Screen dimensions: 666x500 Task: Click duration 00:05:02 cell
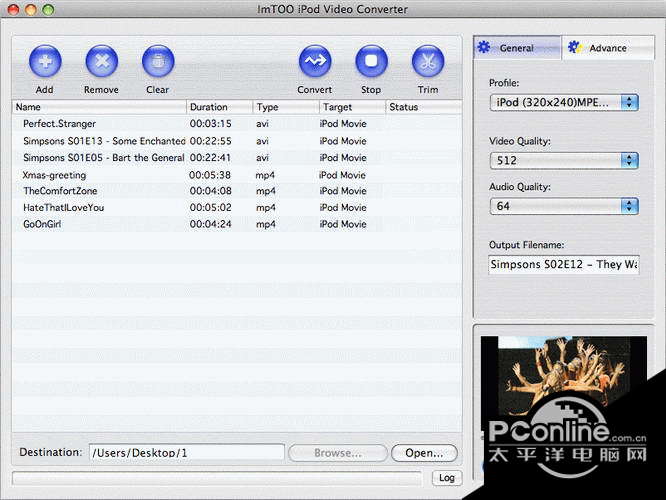click(x=211, y=208)
